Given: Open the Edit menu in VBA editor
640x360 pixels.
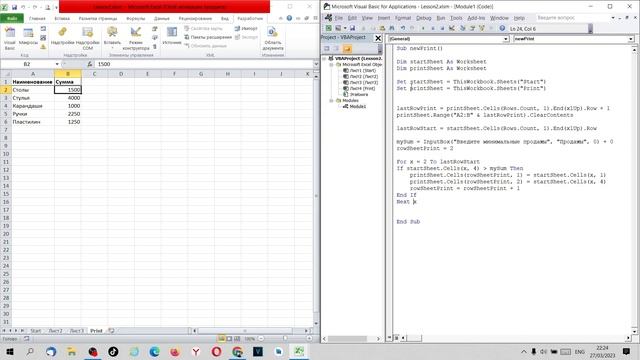Looking at the screenshot, I should click(352, 18).
